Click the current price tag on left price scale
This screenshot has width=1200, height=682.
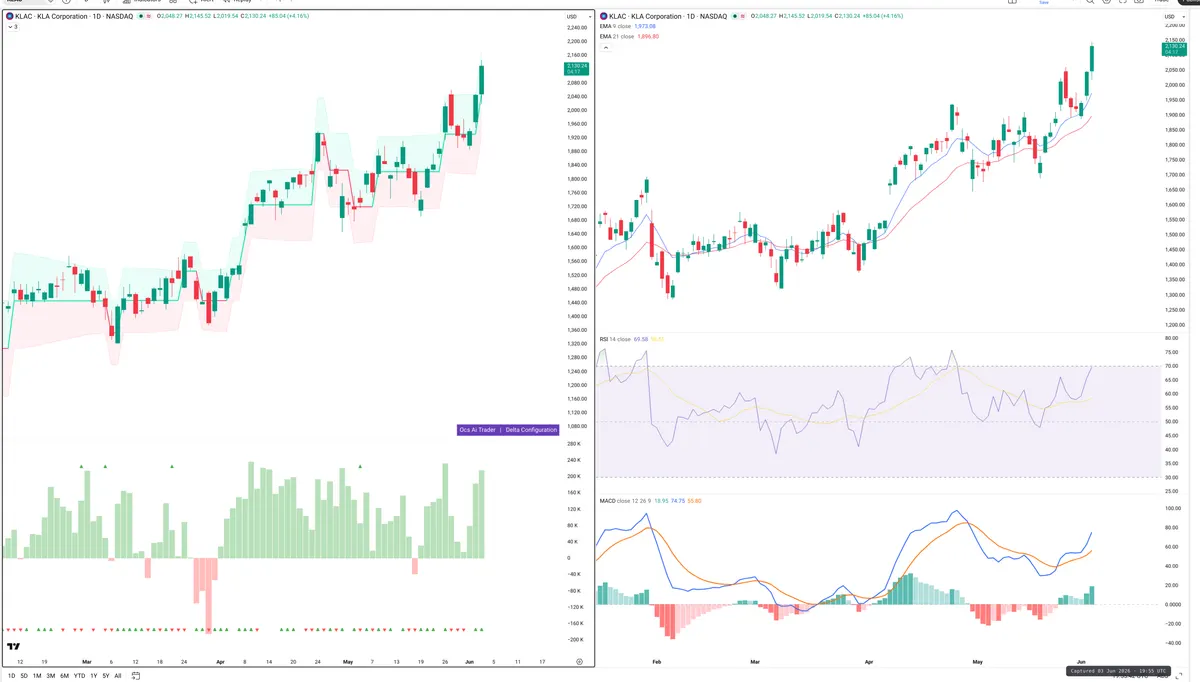[x=577, y=69]
